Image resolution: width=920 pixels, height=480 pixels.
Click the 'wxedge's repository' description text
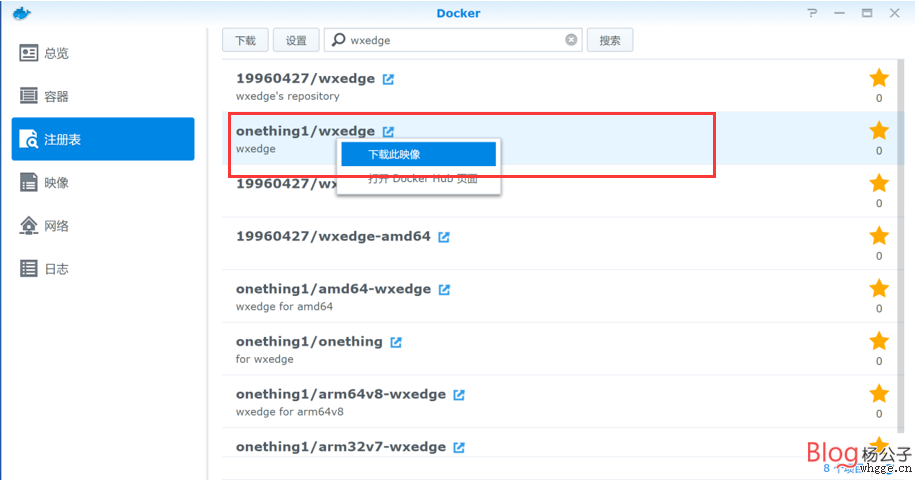coord(288,96)
